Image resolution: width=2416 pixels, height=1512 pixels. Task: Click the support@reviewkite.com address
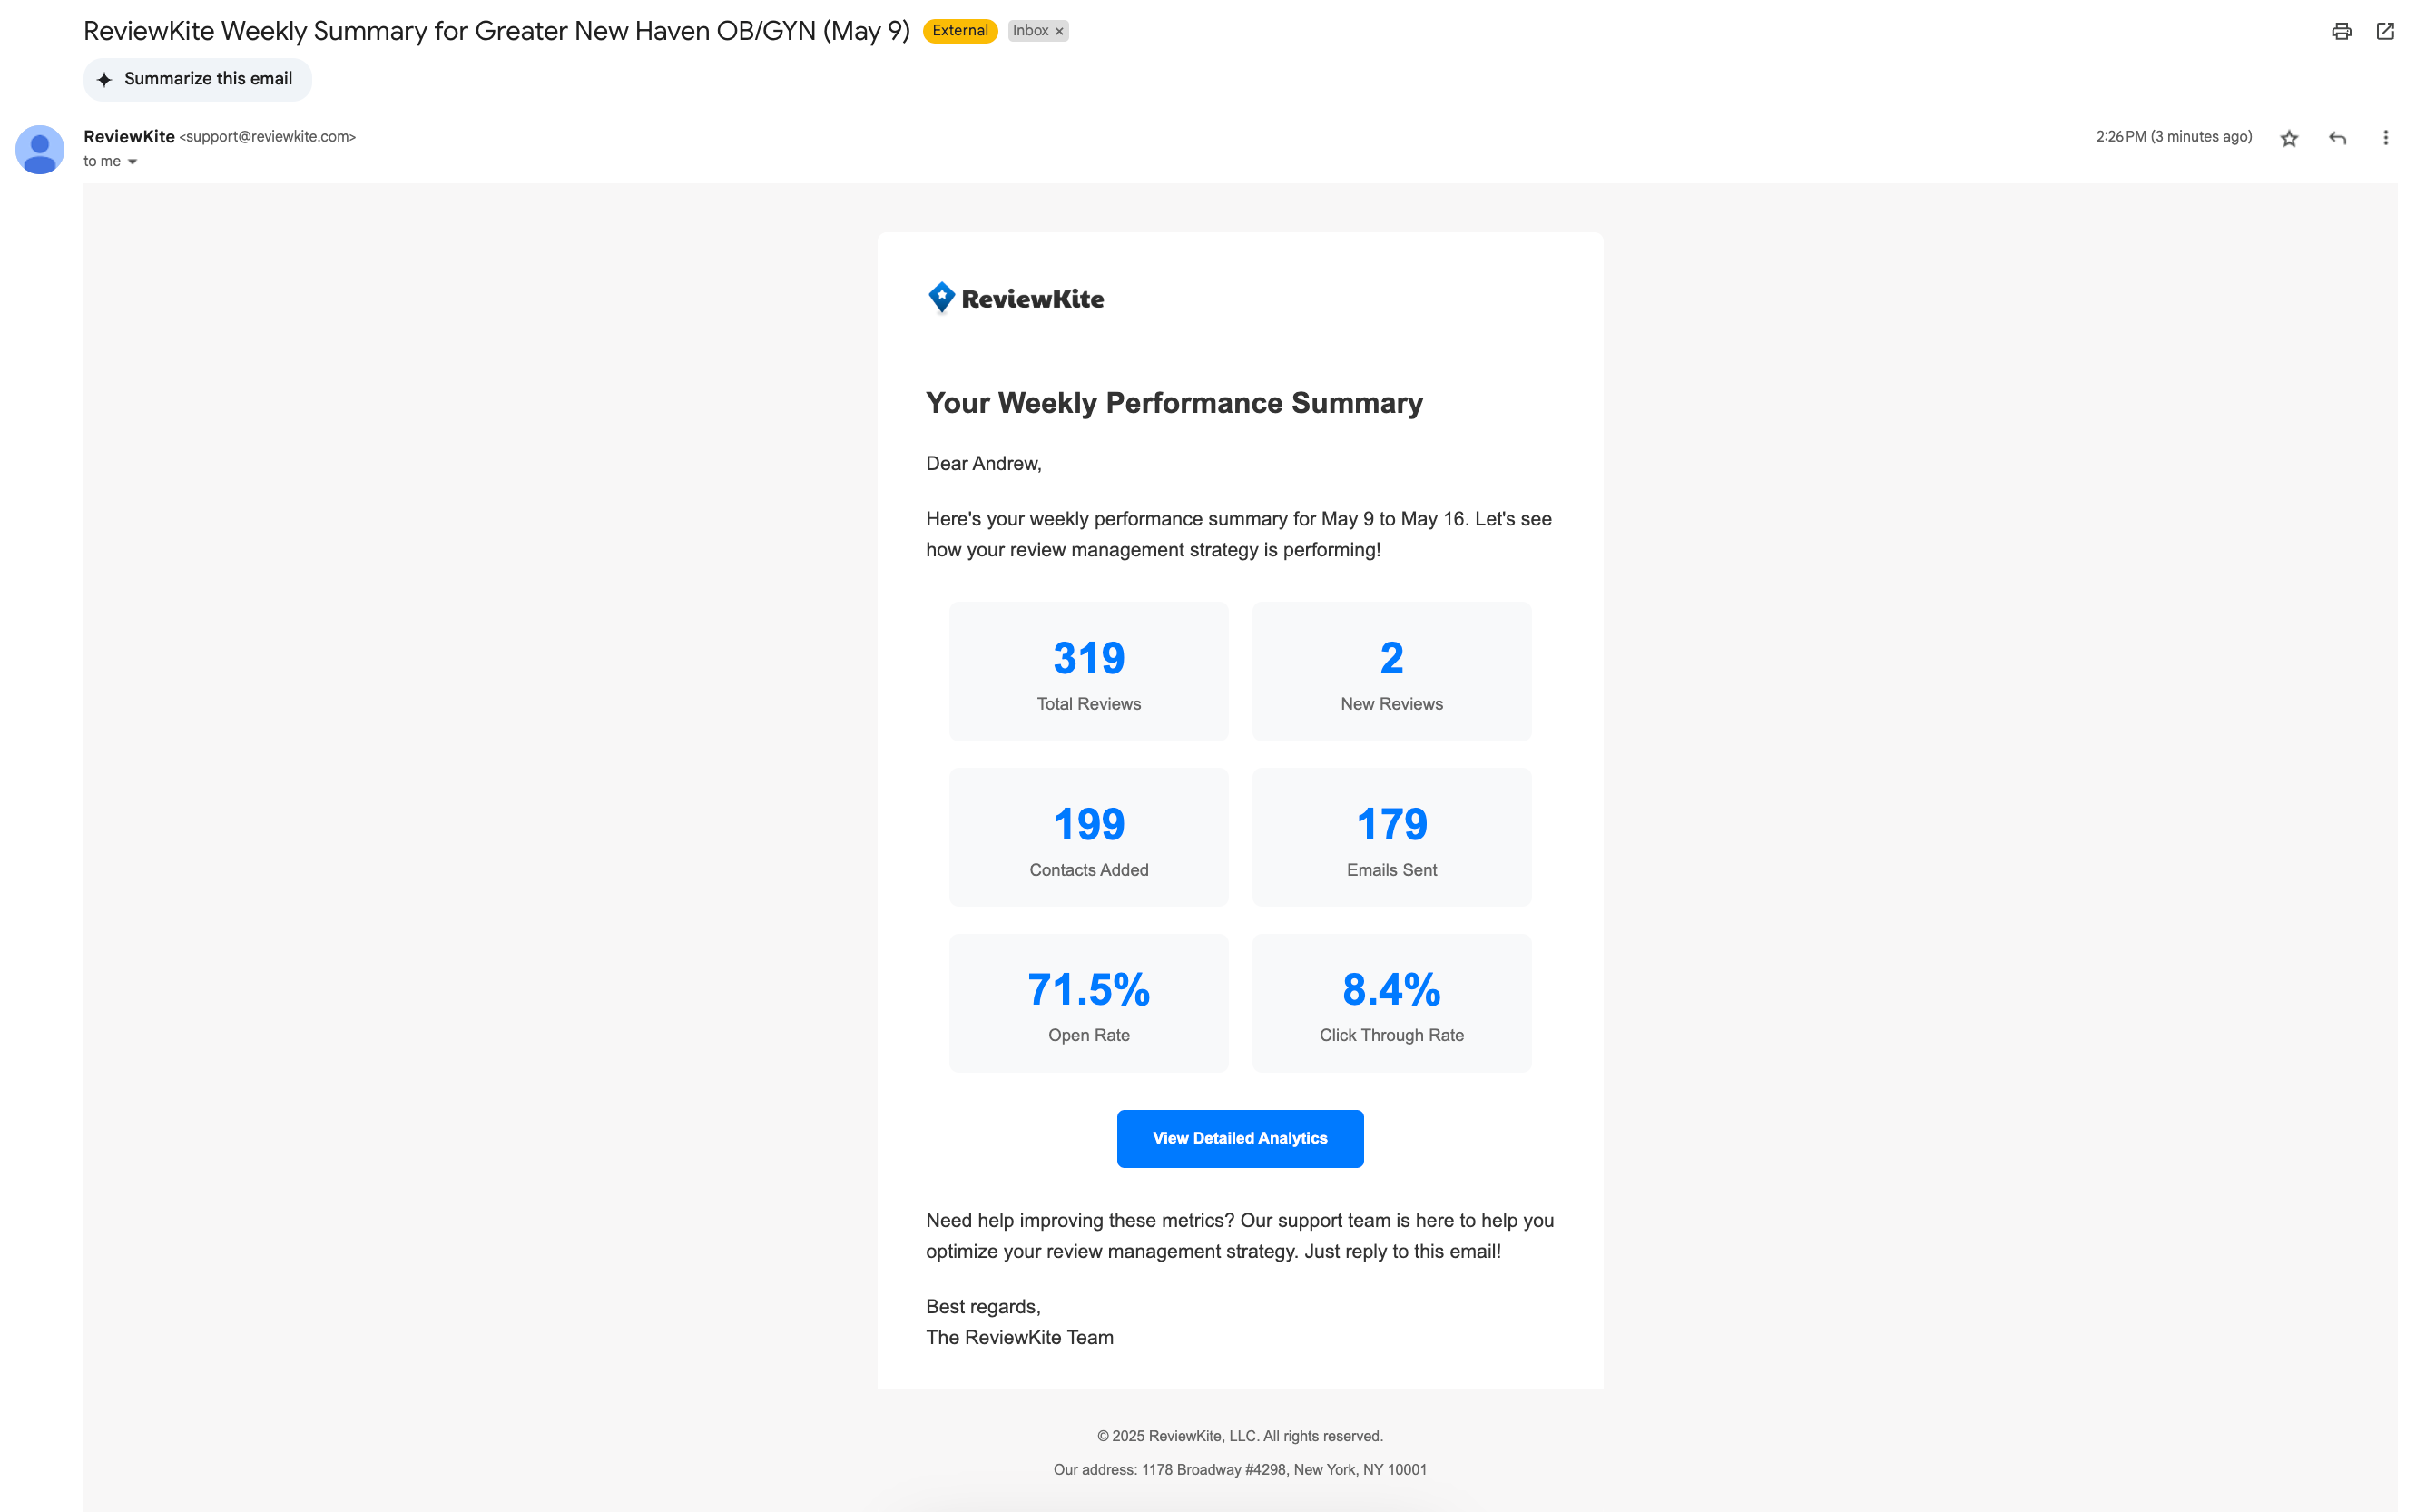click(x=267, y=137)
